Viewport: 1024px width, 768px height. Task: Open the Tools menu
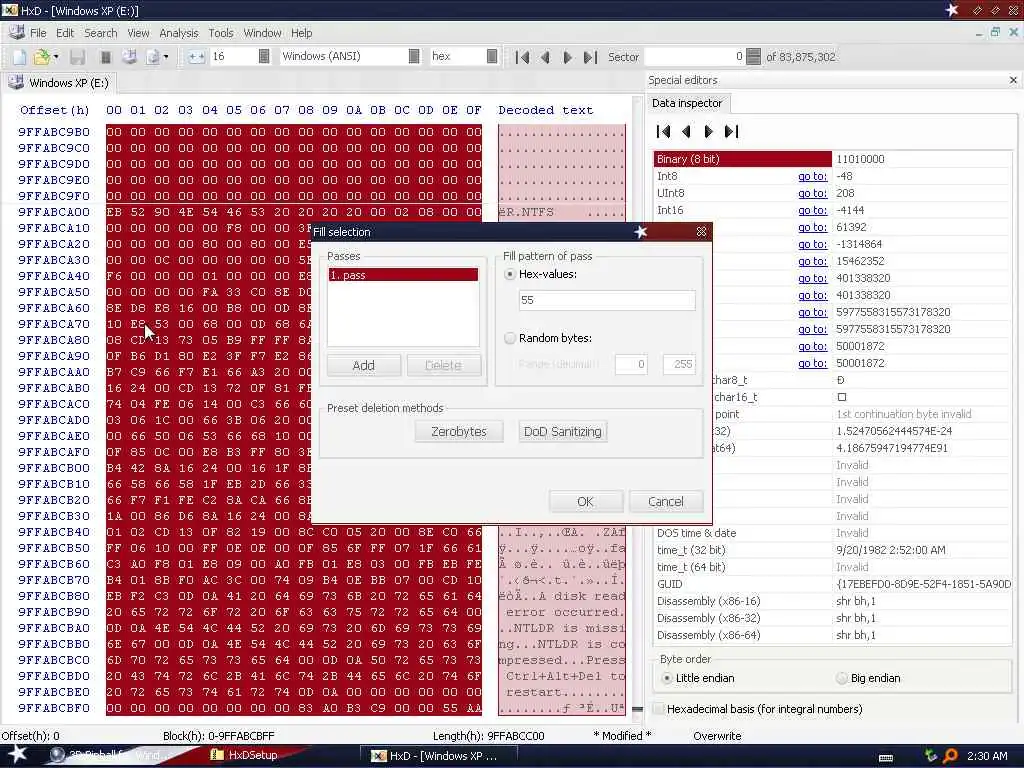(x=221, y=33)
